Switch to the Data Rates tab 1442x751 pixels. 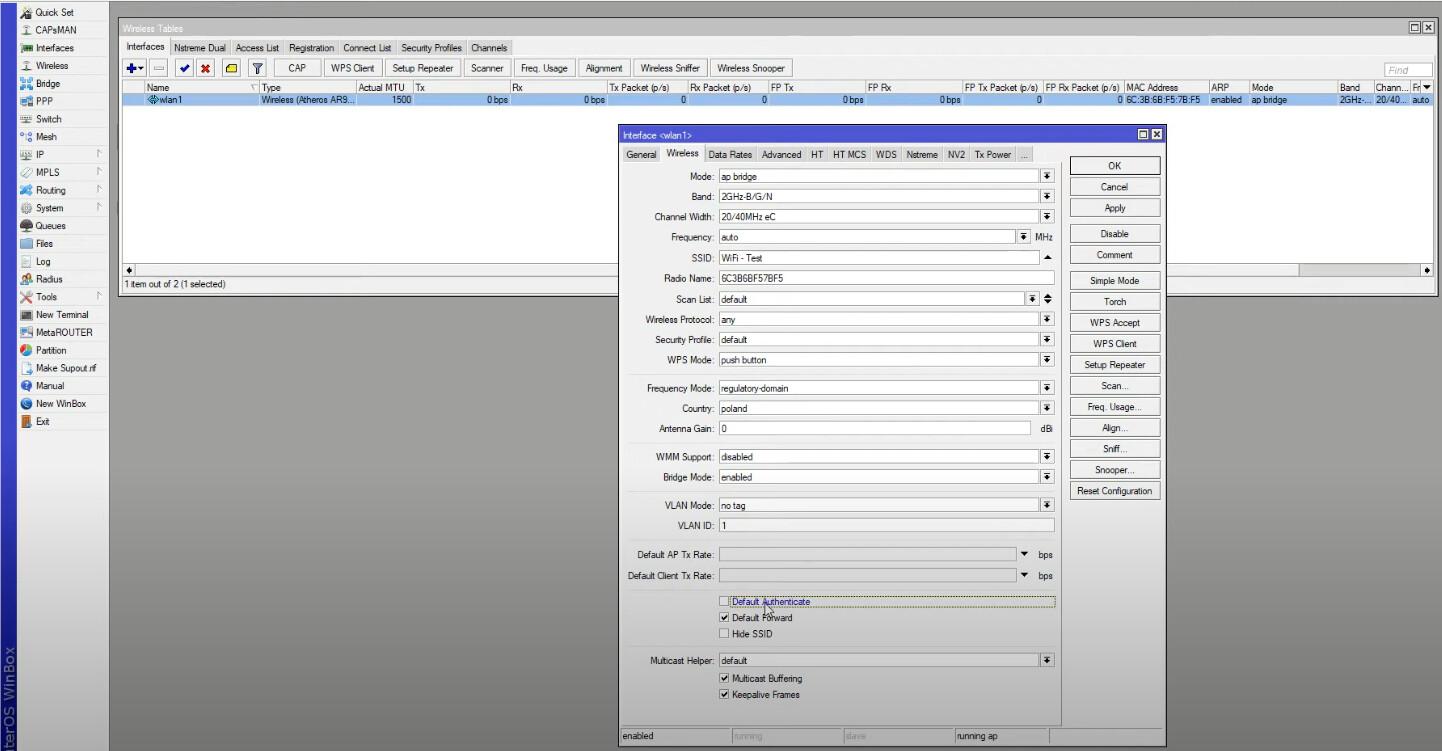(x=730, y=155)
